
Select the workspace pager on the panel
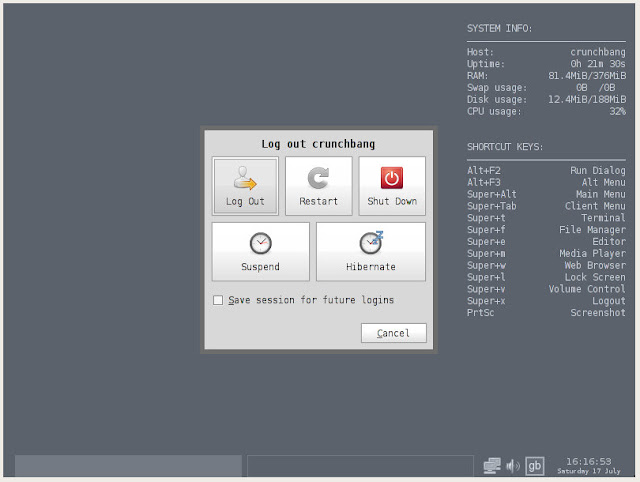(128, 466)
